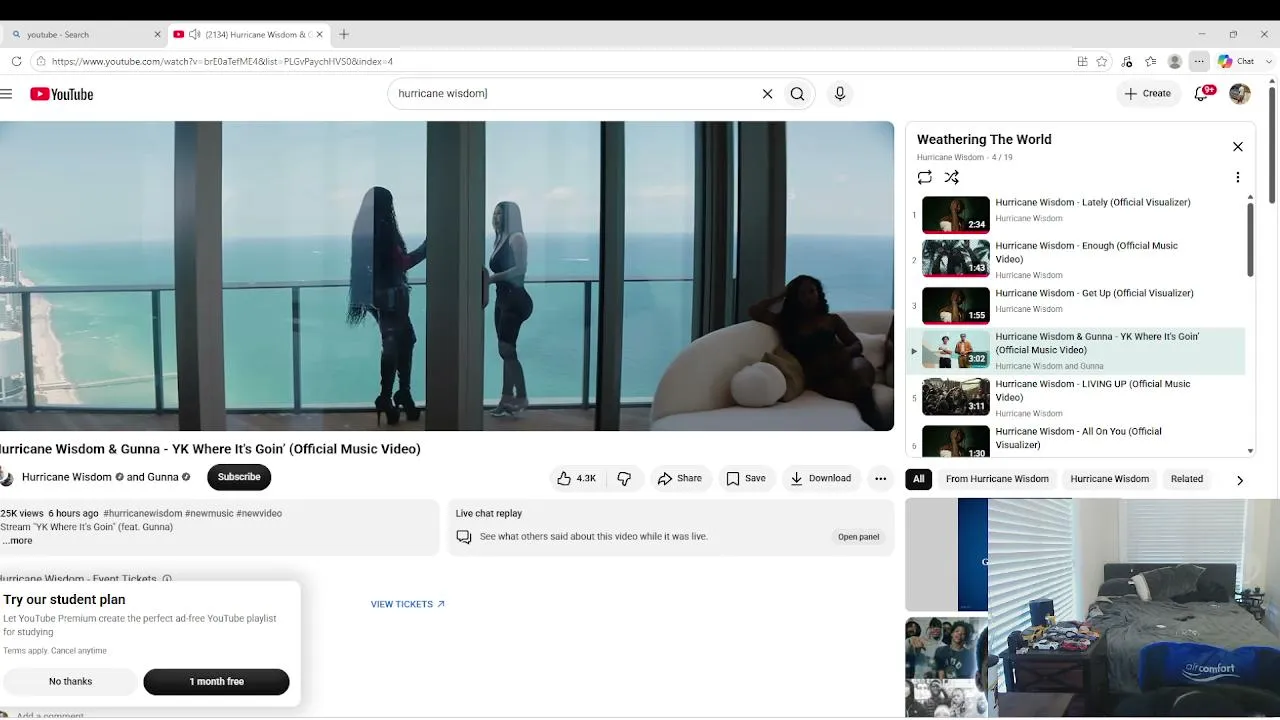The height and width of the screenshot is (720, 1280).
Task: Open more actions under the video
Action: coord(880,478)
